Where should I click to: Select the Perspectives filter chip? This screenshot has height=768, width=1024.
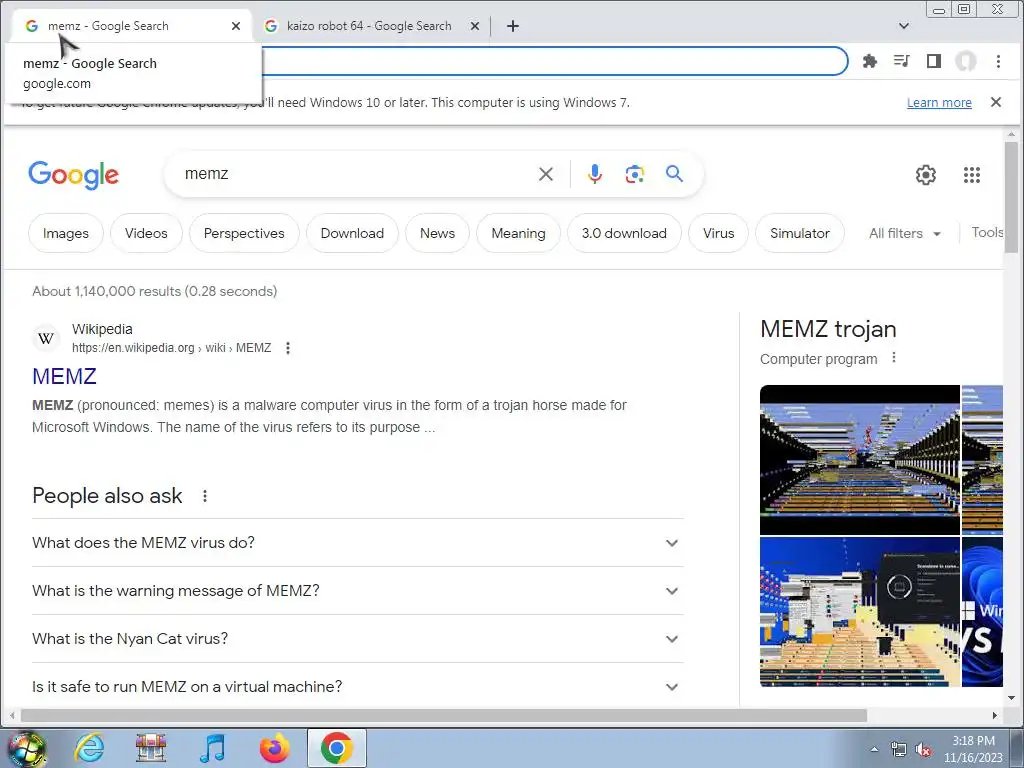click(244, 233)
